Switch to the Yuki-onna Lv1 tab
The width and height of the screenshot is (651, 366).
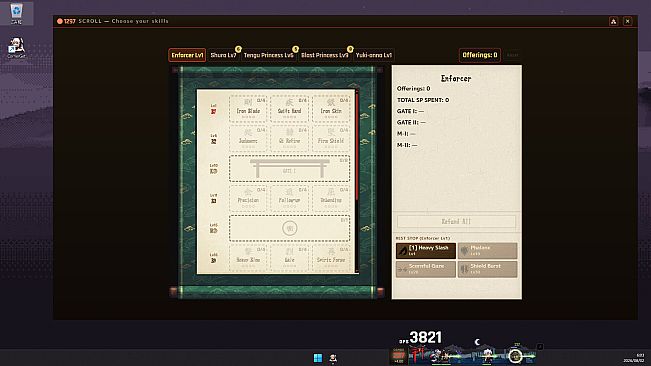pyautogui.click(x=374, y=55)
